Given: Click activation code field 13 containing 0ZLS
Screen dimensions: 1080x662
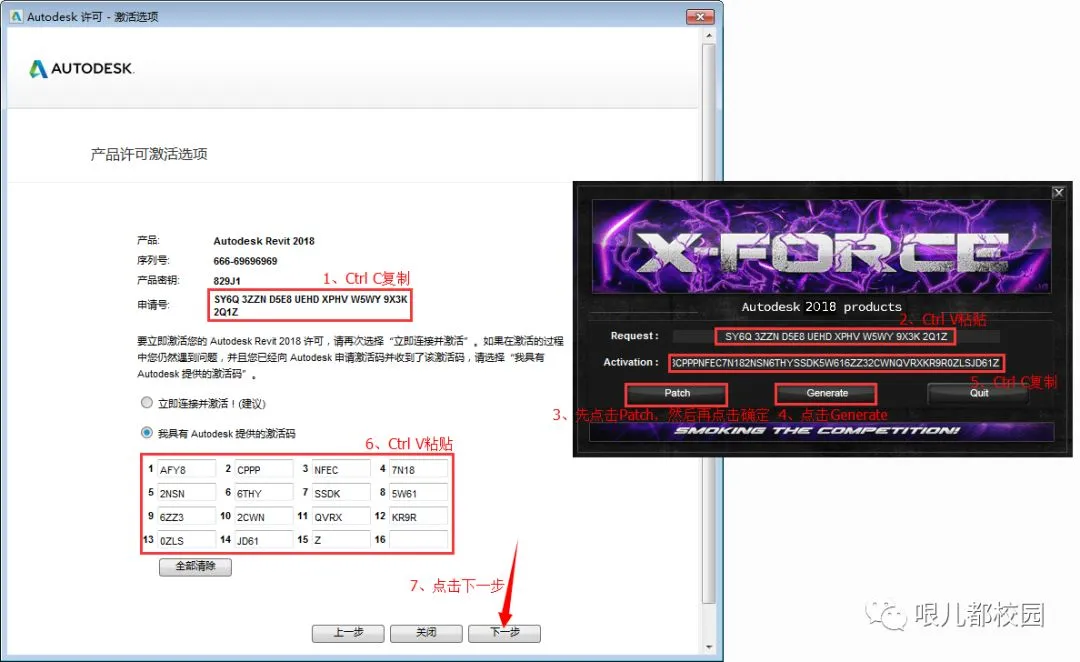Looking at the screenshot, I should pyautogui.click(x=186, y=540).
